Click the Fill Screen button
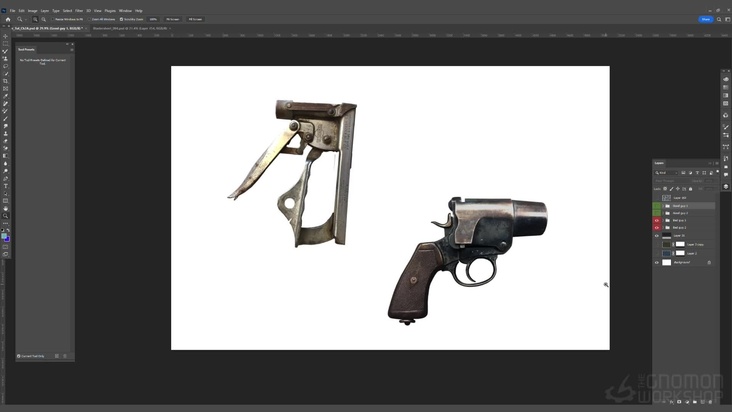This screenshot has width=732, height=412. click(x=195, y=19)
